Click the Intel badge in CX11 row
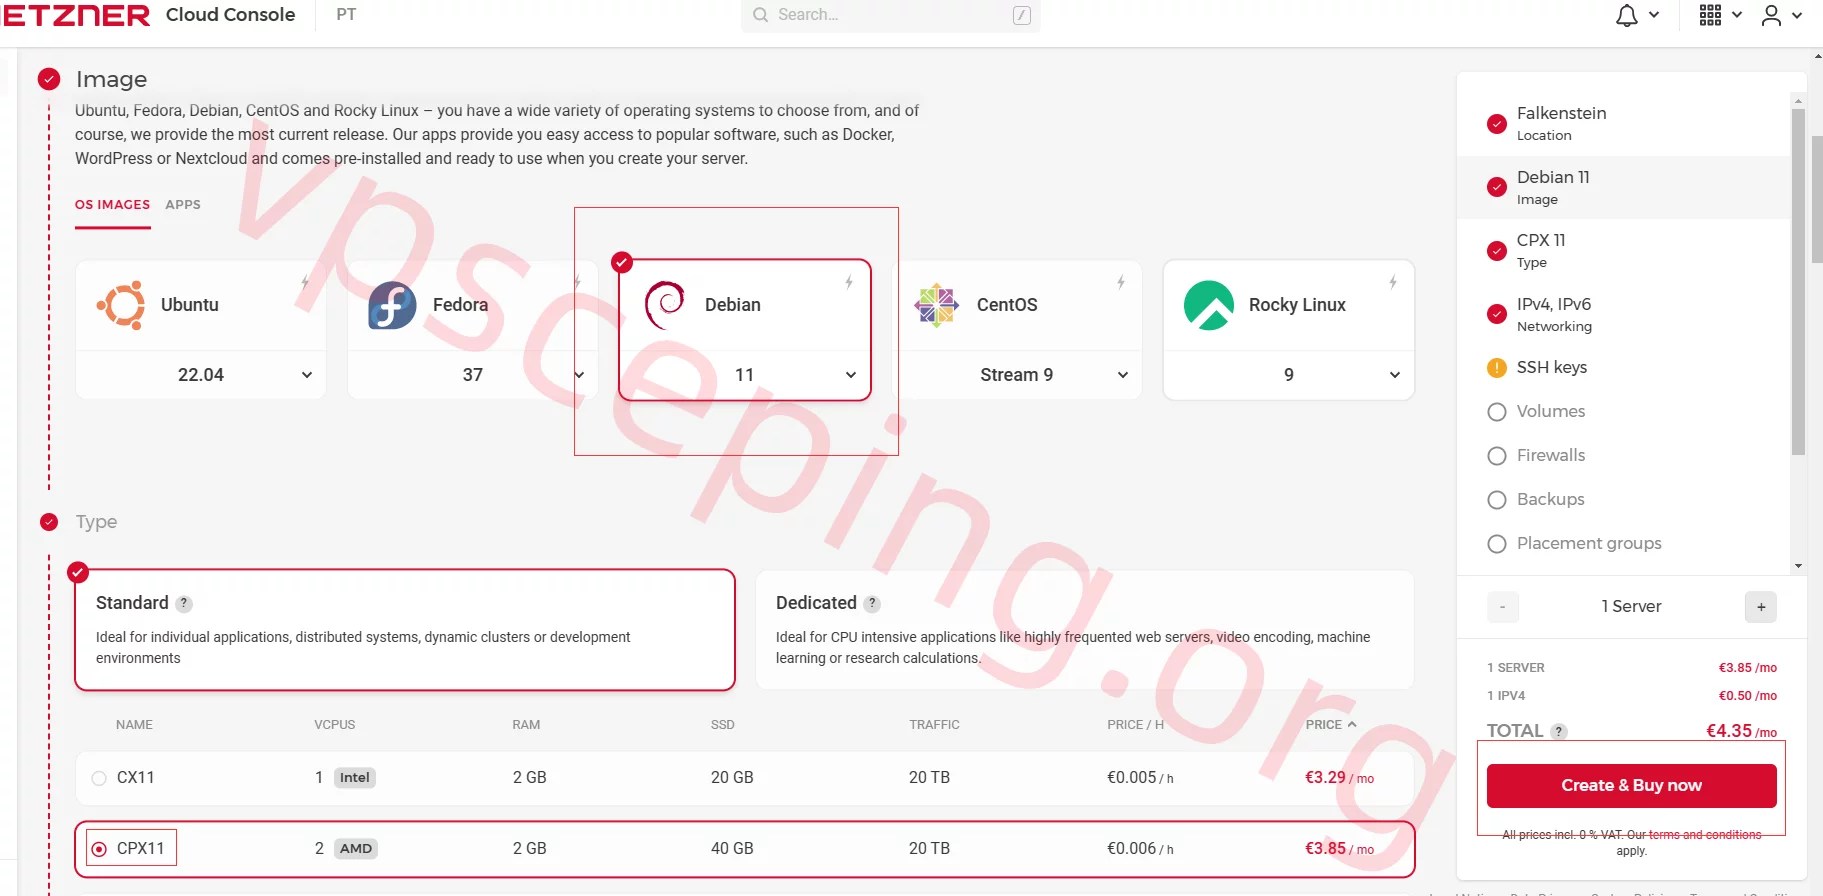 coord(355,778)
